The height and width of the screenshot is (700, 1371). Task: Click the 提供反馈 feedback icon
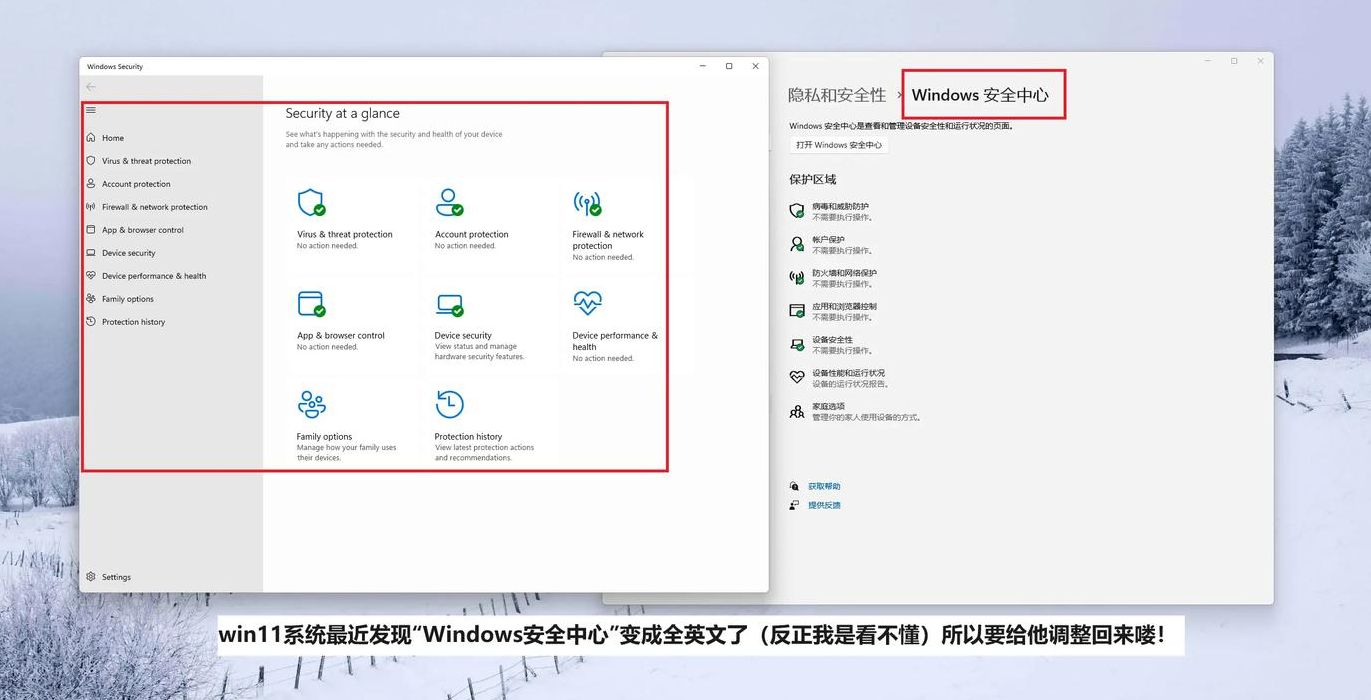794,505
